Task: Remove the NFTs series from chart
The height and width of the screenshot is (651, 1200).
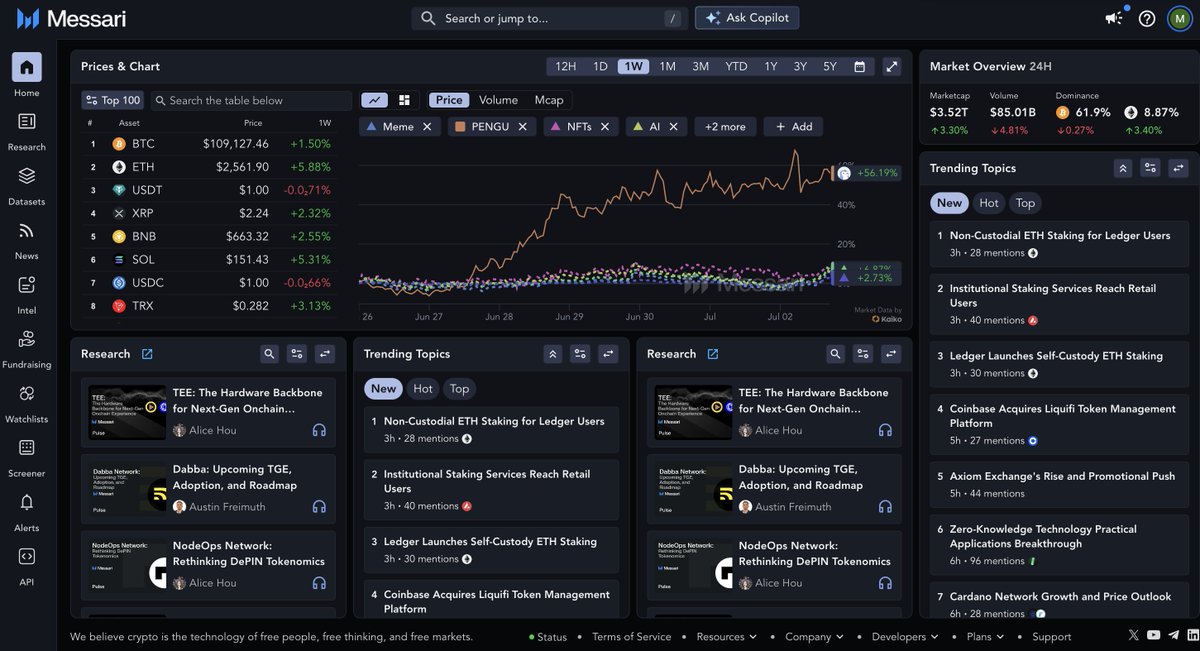Action: pos(605,127)
